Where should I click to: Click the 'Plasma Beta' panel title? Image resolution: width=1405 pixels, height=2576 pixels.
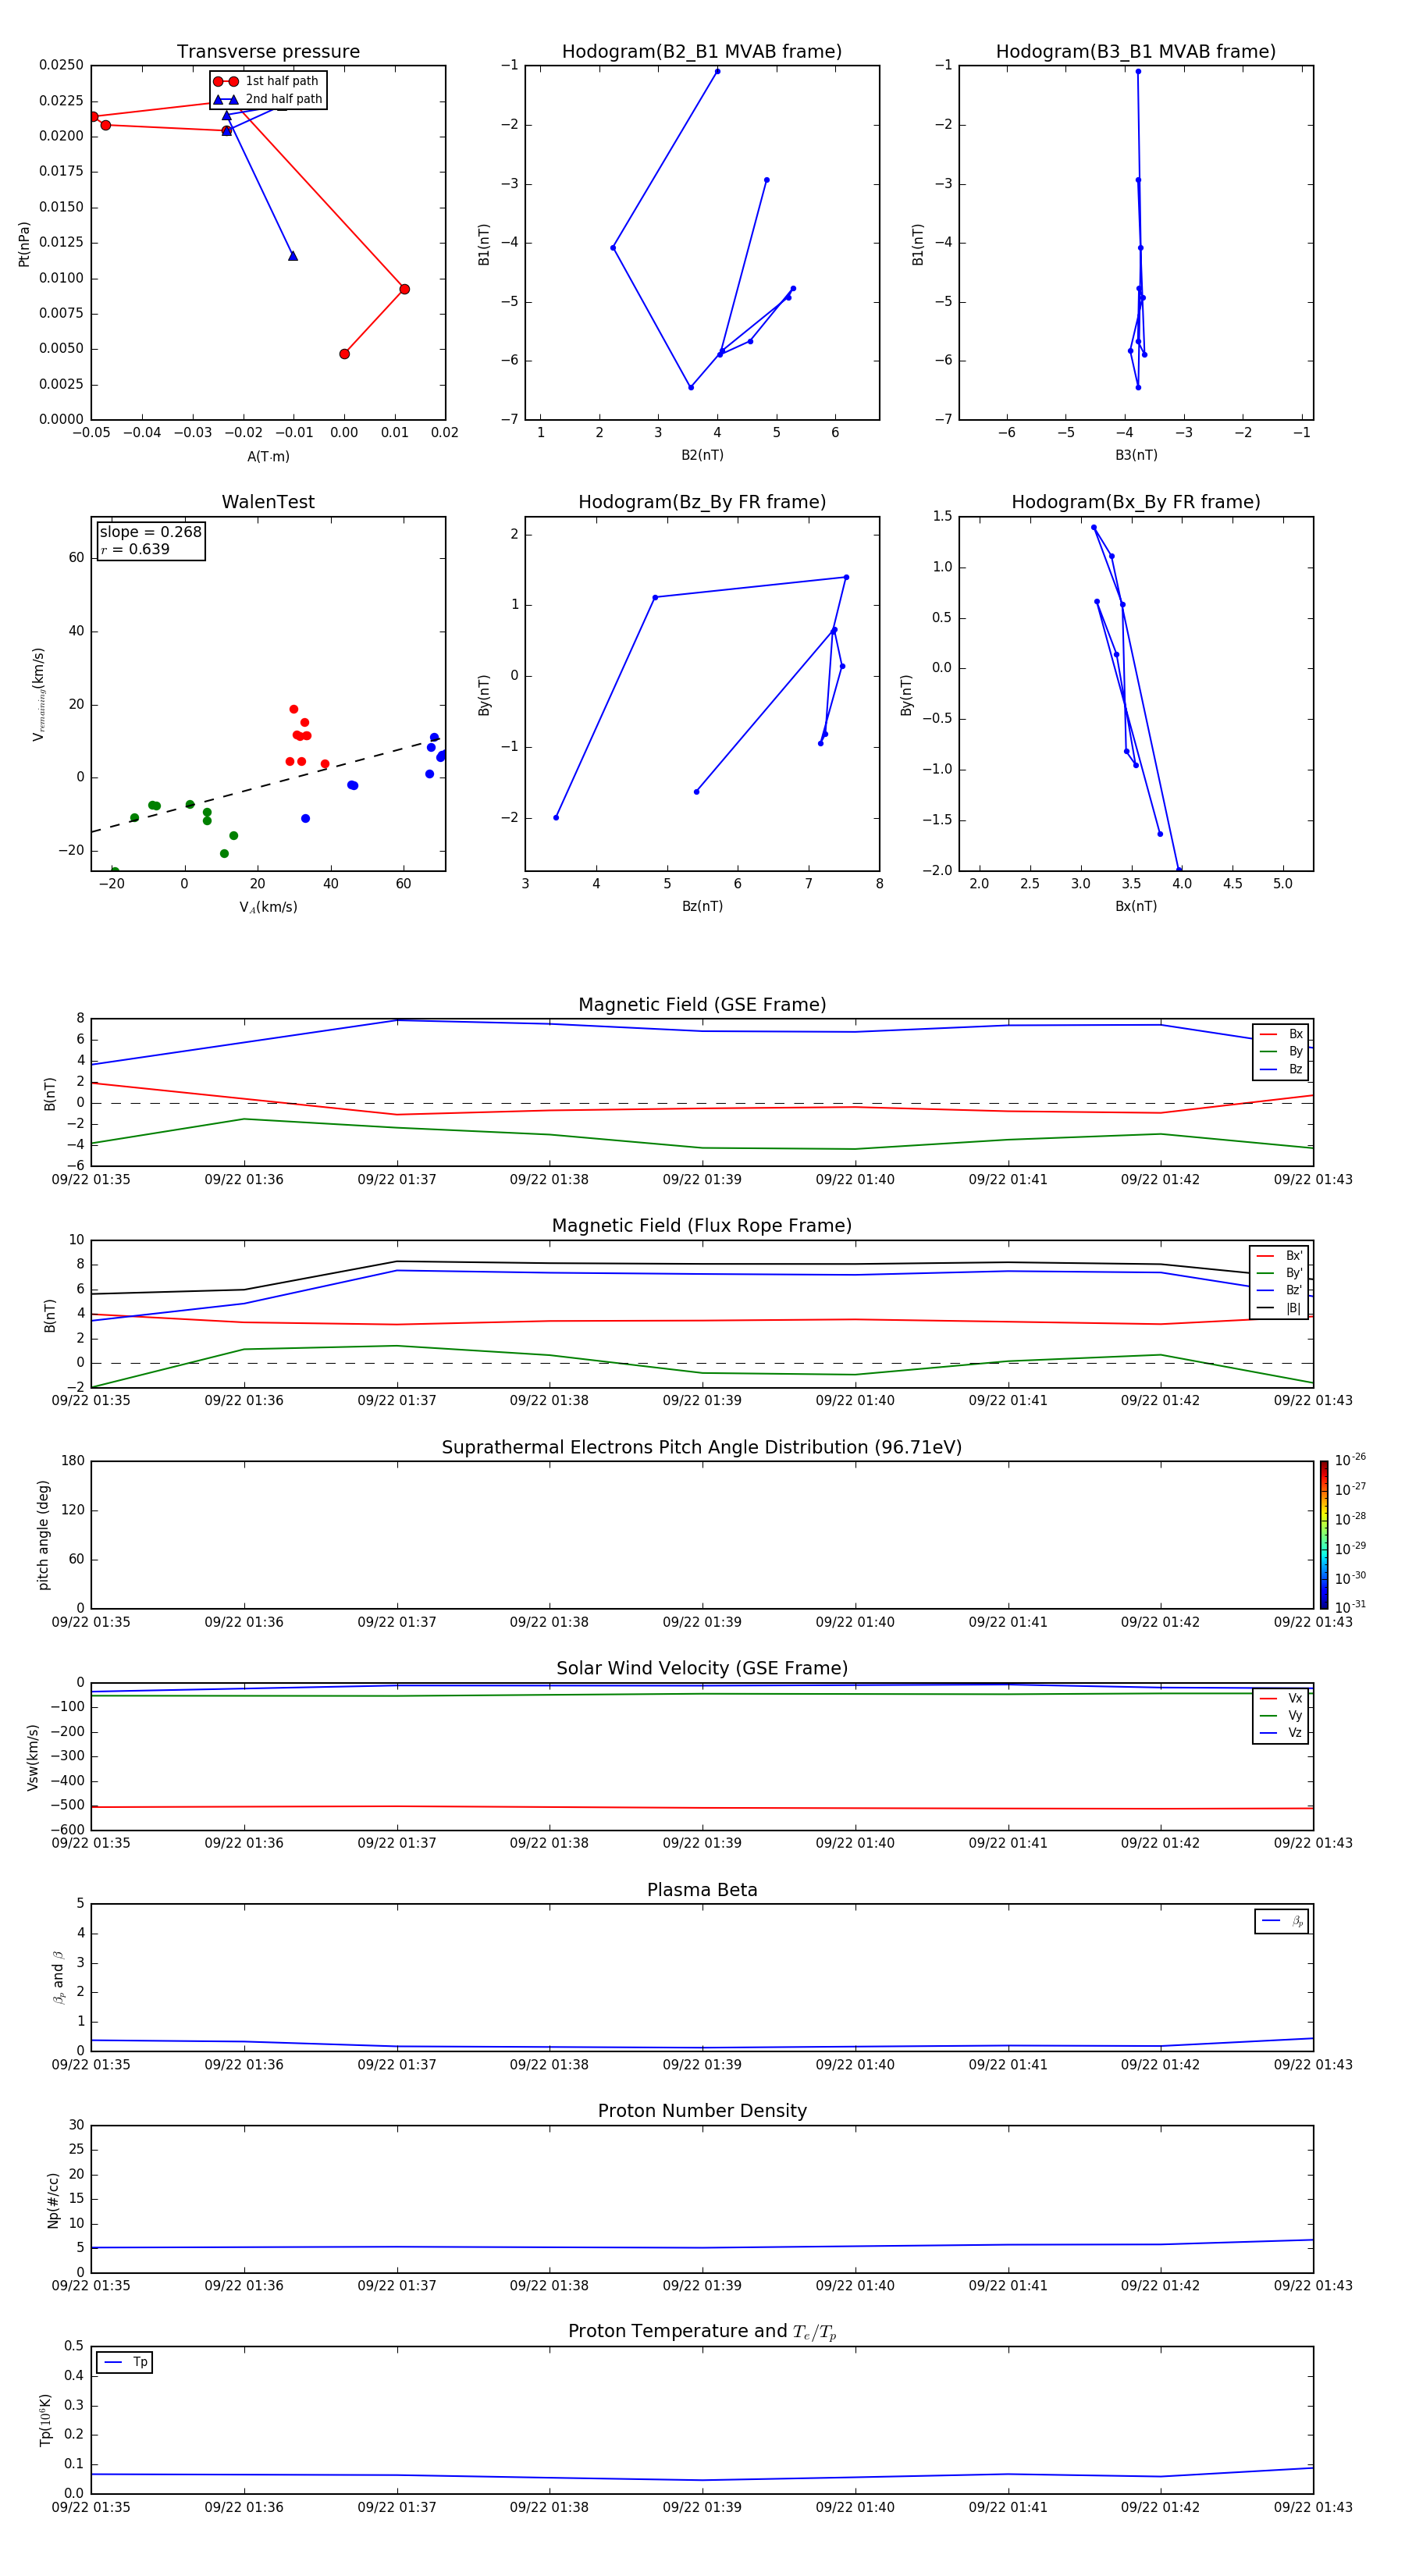point(702,1890)
